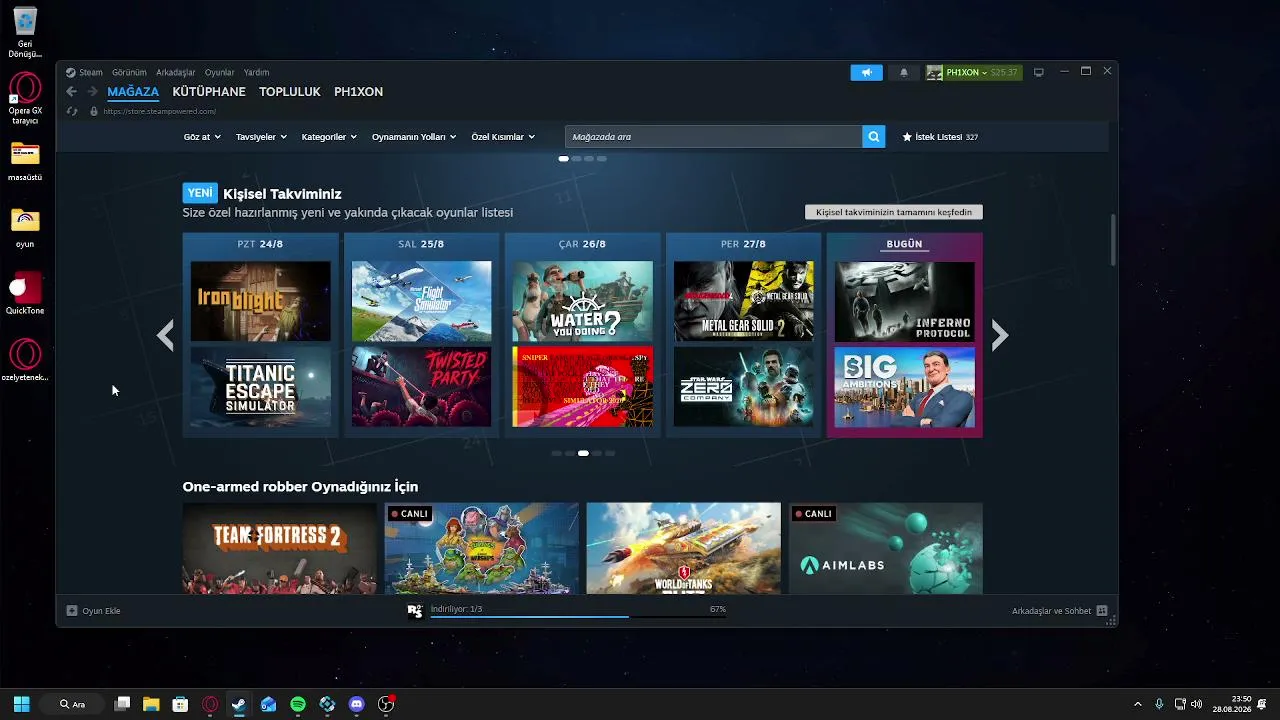Open the notifications bell

click(x=904, y=72)
